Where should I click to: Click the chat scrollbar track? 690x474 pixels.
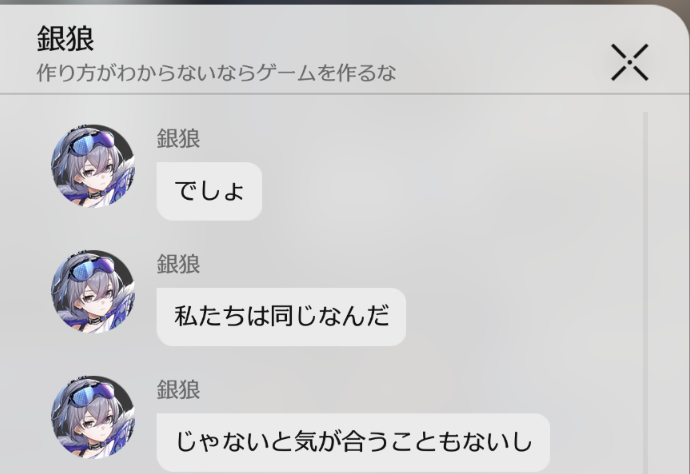(645, 293)
